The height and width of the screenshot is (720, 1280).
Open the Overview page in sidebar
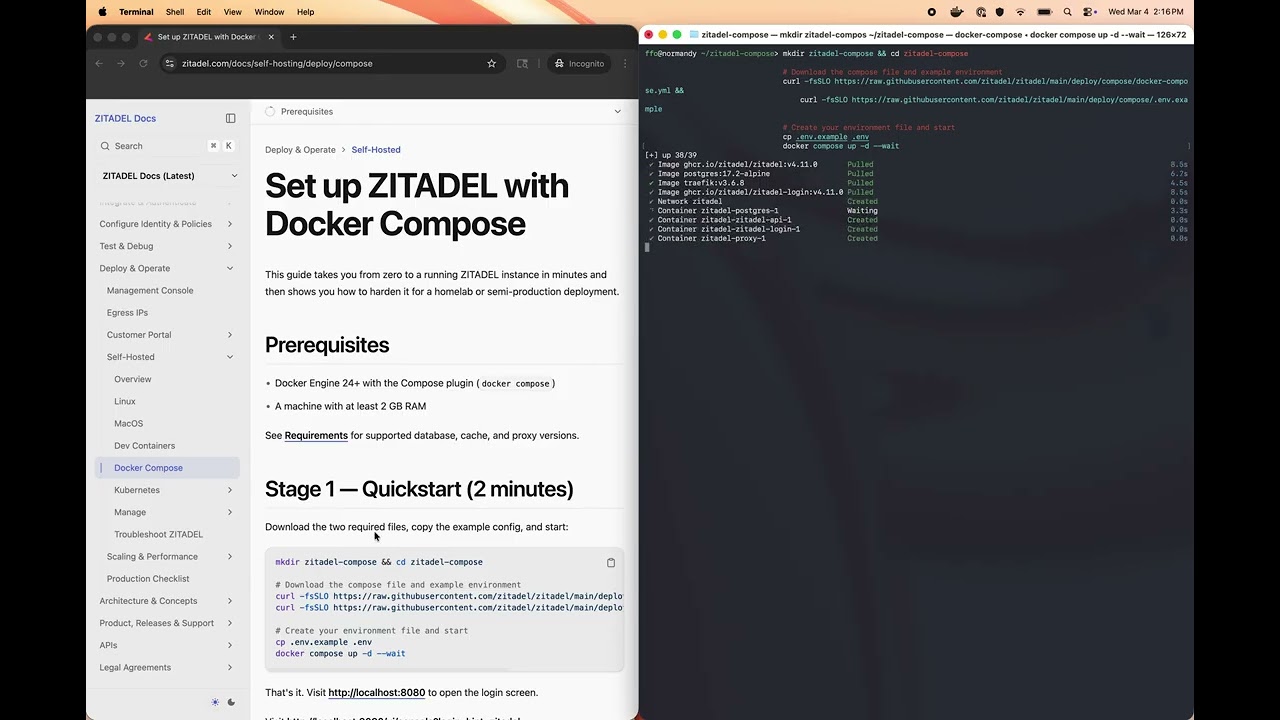click(x=133, y=379)
